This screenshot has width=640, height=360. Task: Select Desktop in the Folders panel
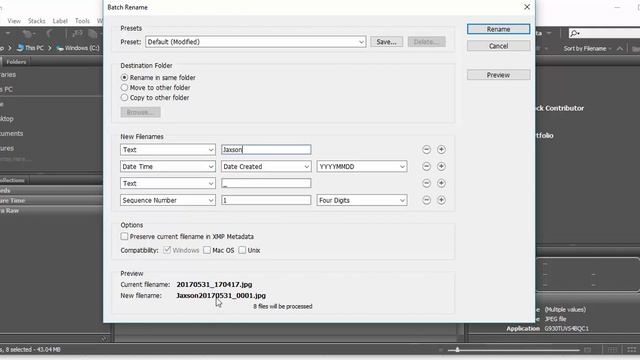(x=7, y=119)
